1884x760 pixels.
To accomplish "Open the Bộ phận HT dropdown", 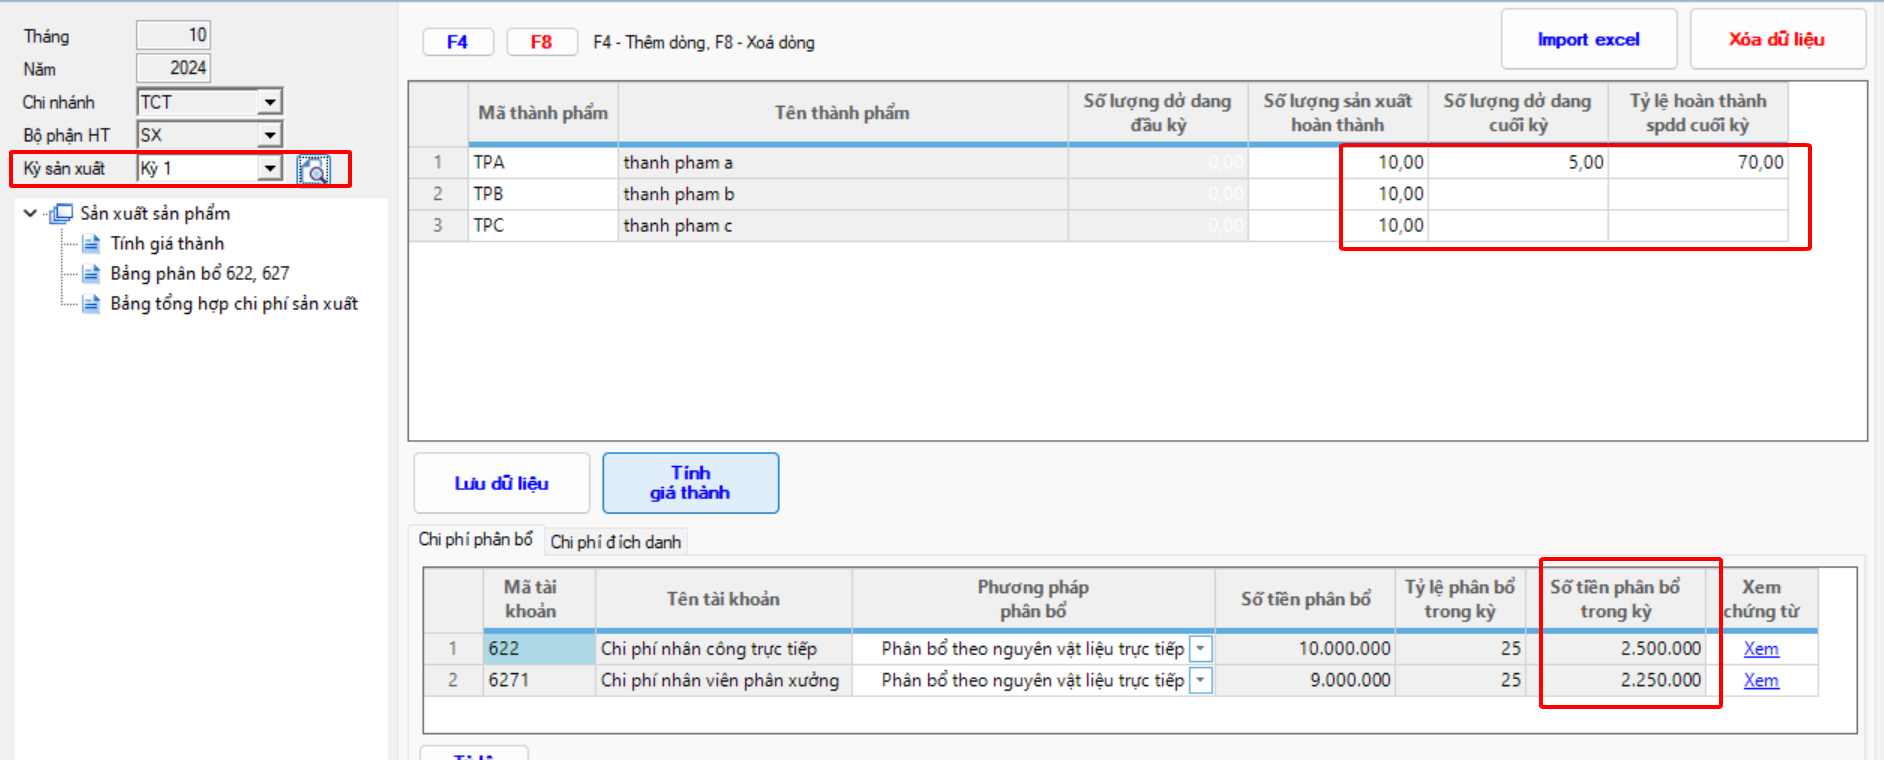I will (x=270, y=135).
